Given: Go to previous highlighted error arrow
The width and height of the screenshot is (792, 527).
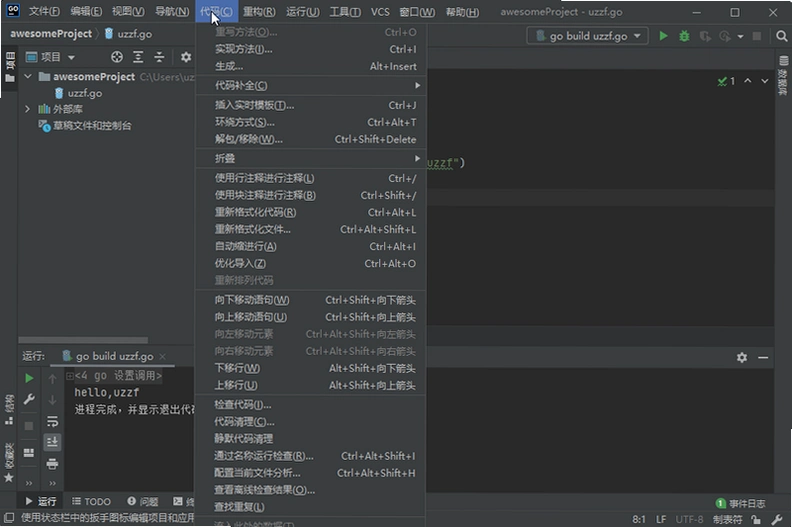Looking at the screenshot, I should coord(748,81).
